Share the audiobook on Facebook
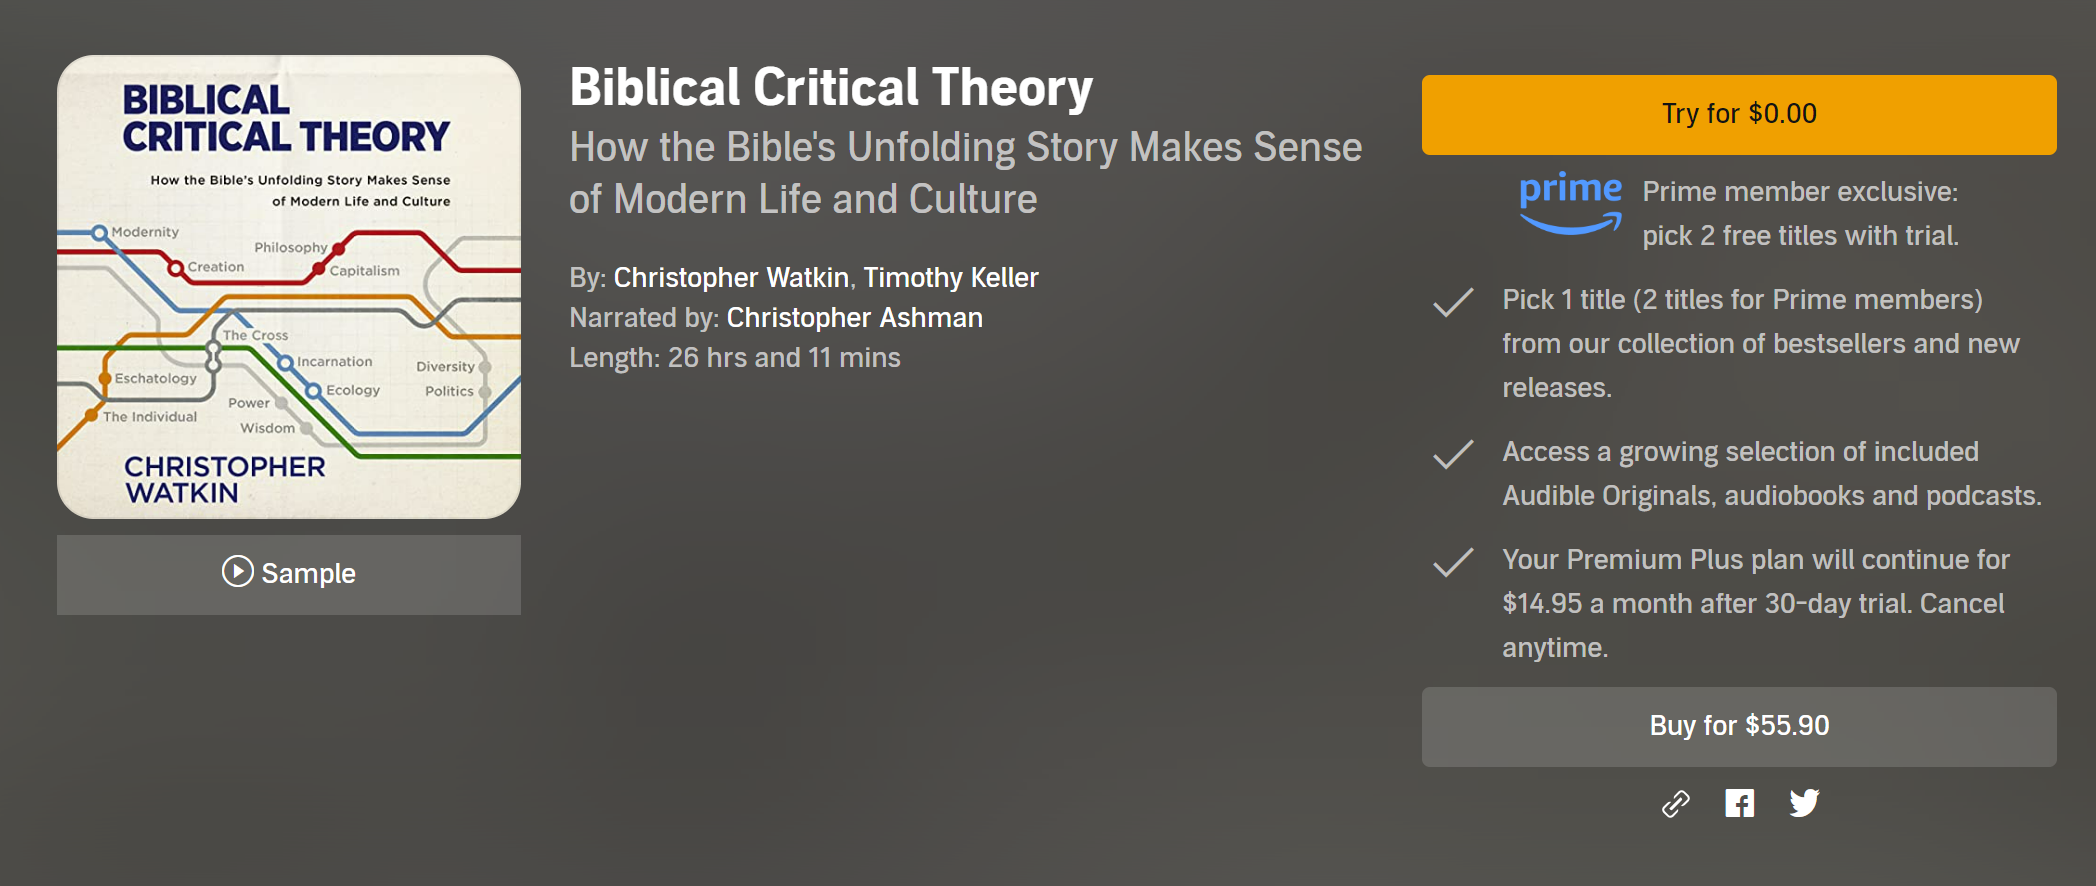This screenshot has height=886, width=2096. 1740,803
